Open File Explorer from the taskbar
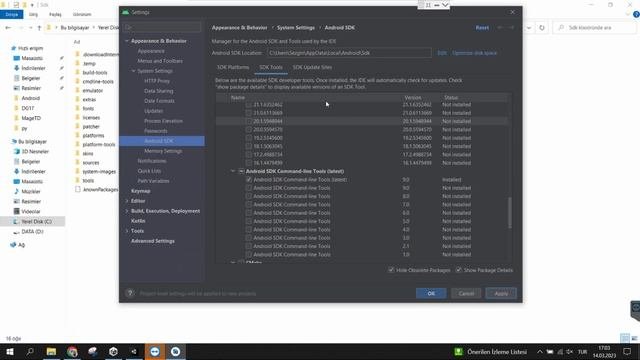 tap(51, 351)
